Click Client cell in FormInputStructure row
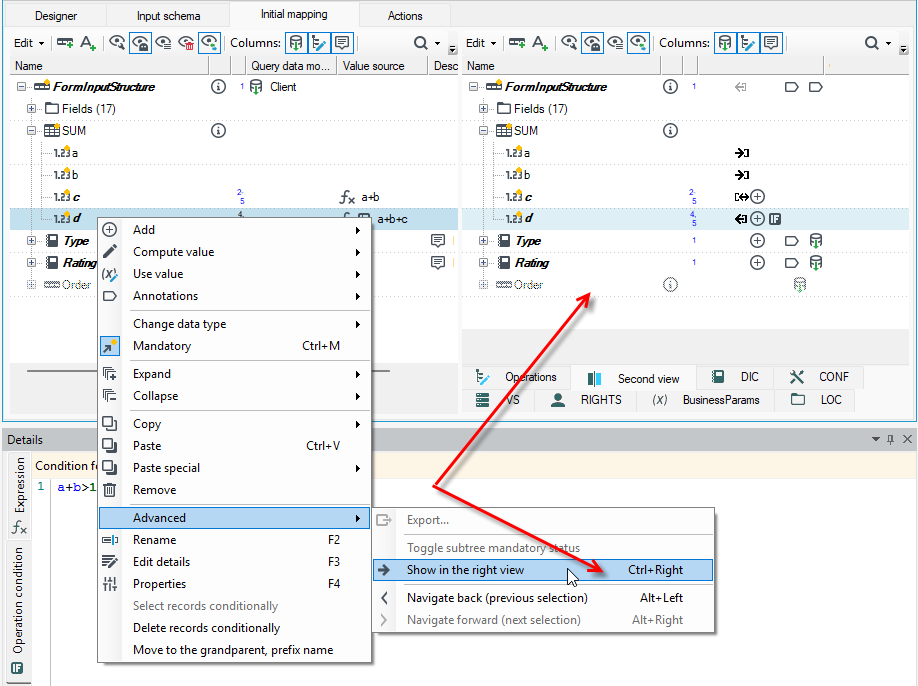 click(283, 87)
